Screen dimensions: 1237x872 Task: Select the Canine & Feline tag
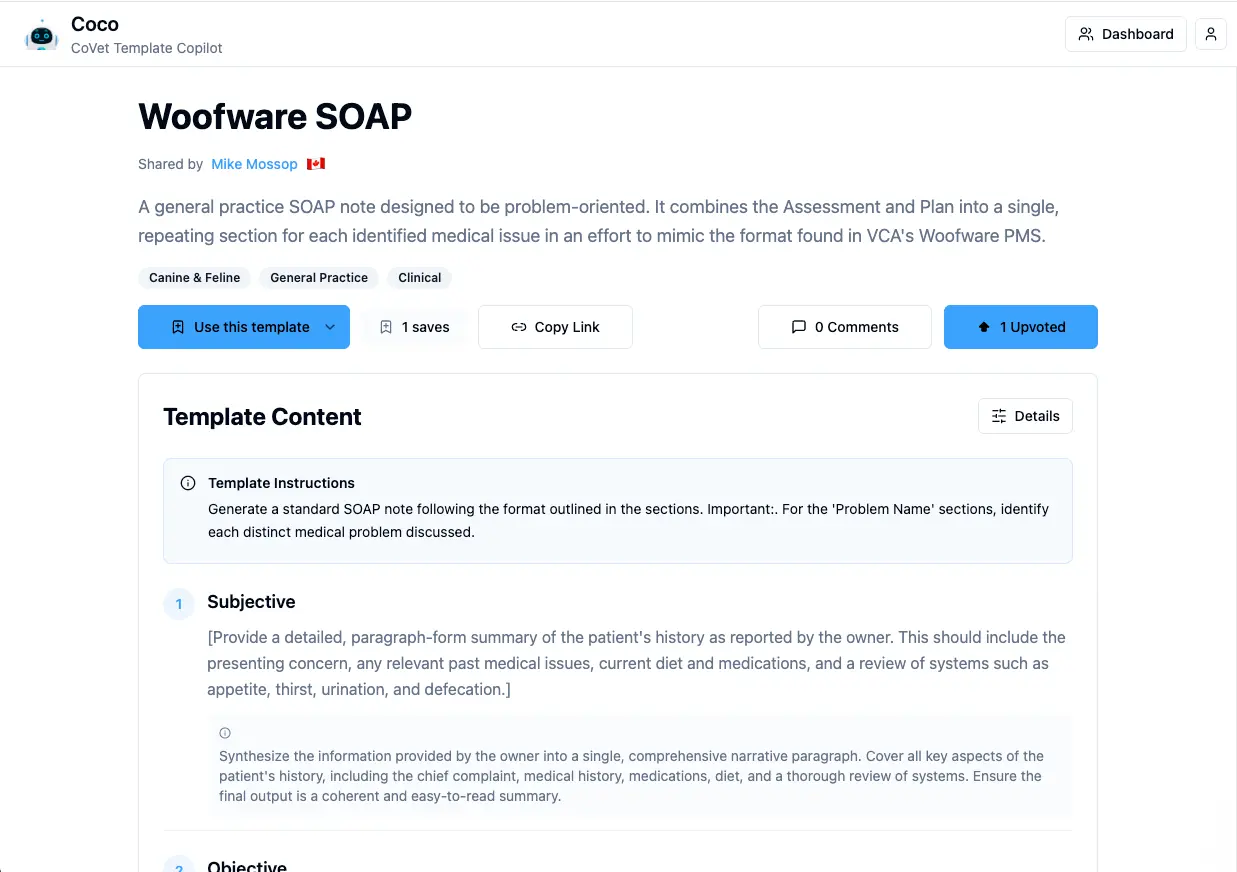pyautogui.click(x=195, y=278)
